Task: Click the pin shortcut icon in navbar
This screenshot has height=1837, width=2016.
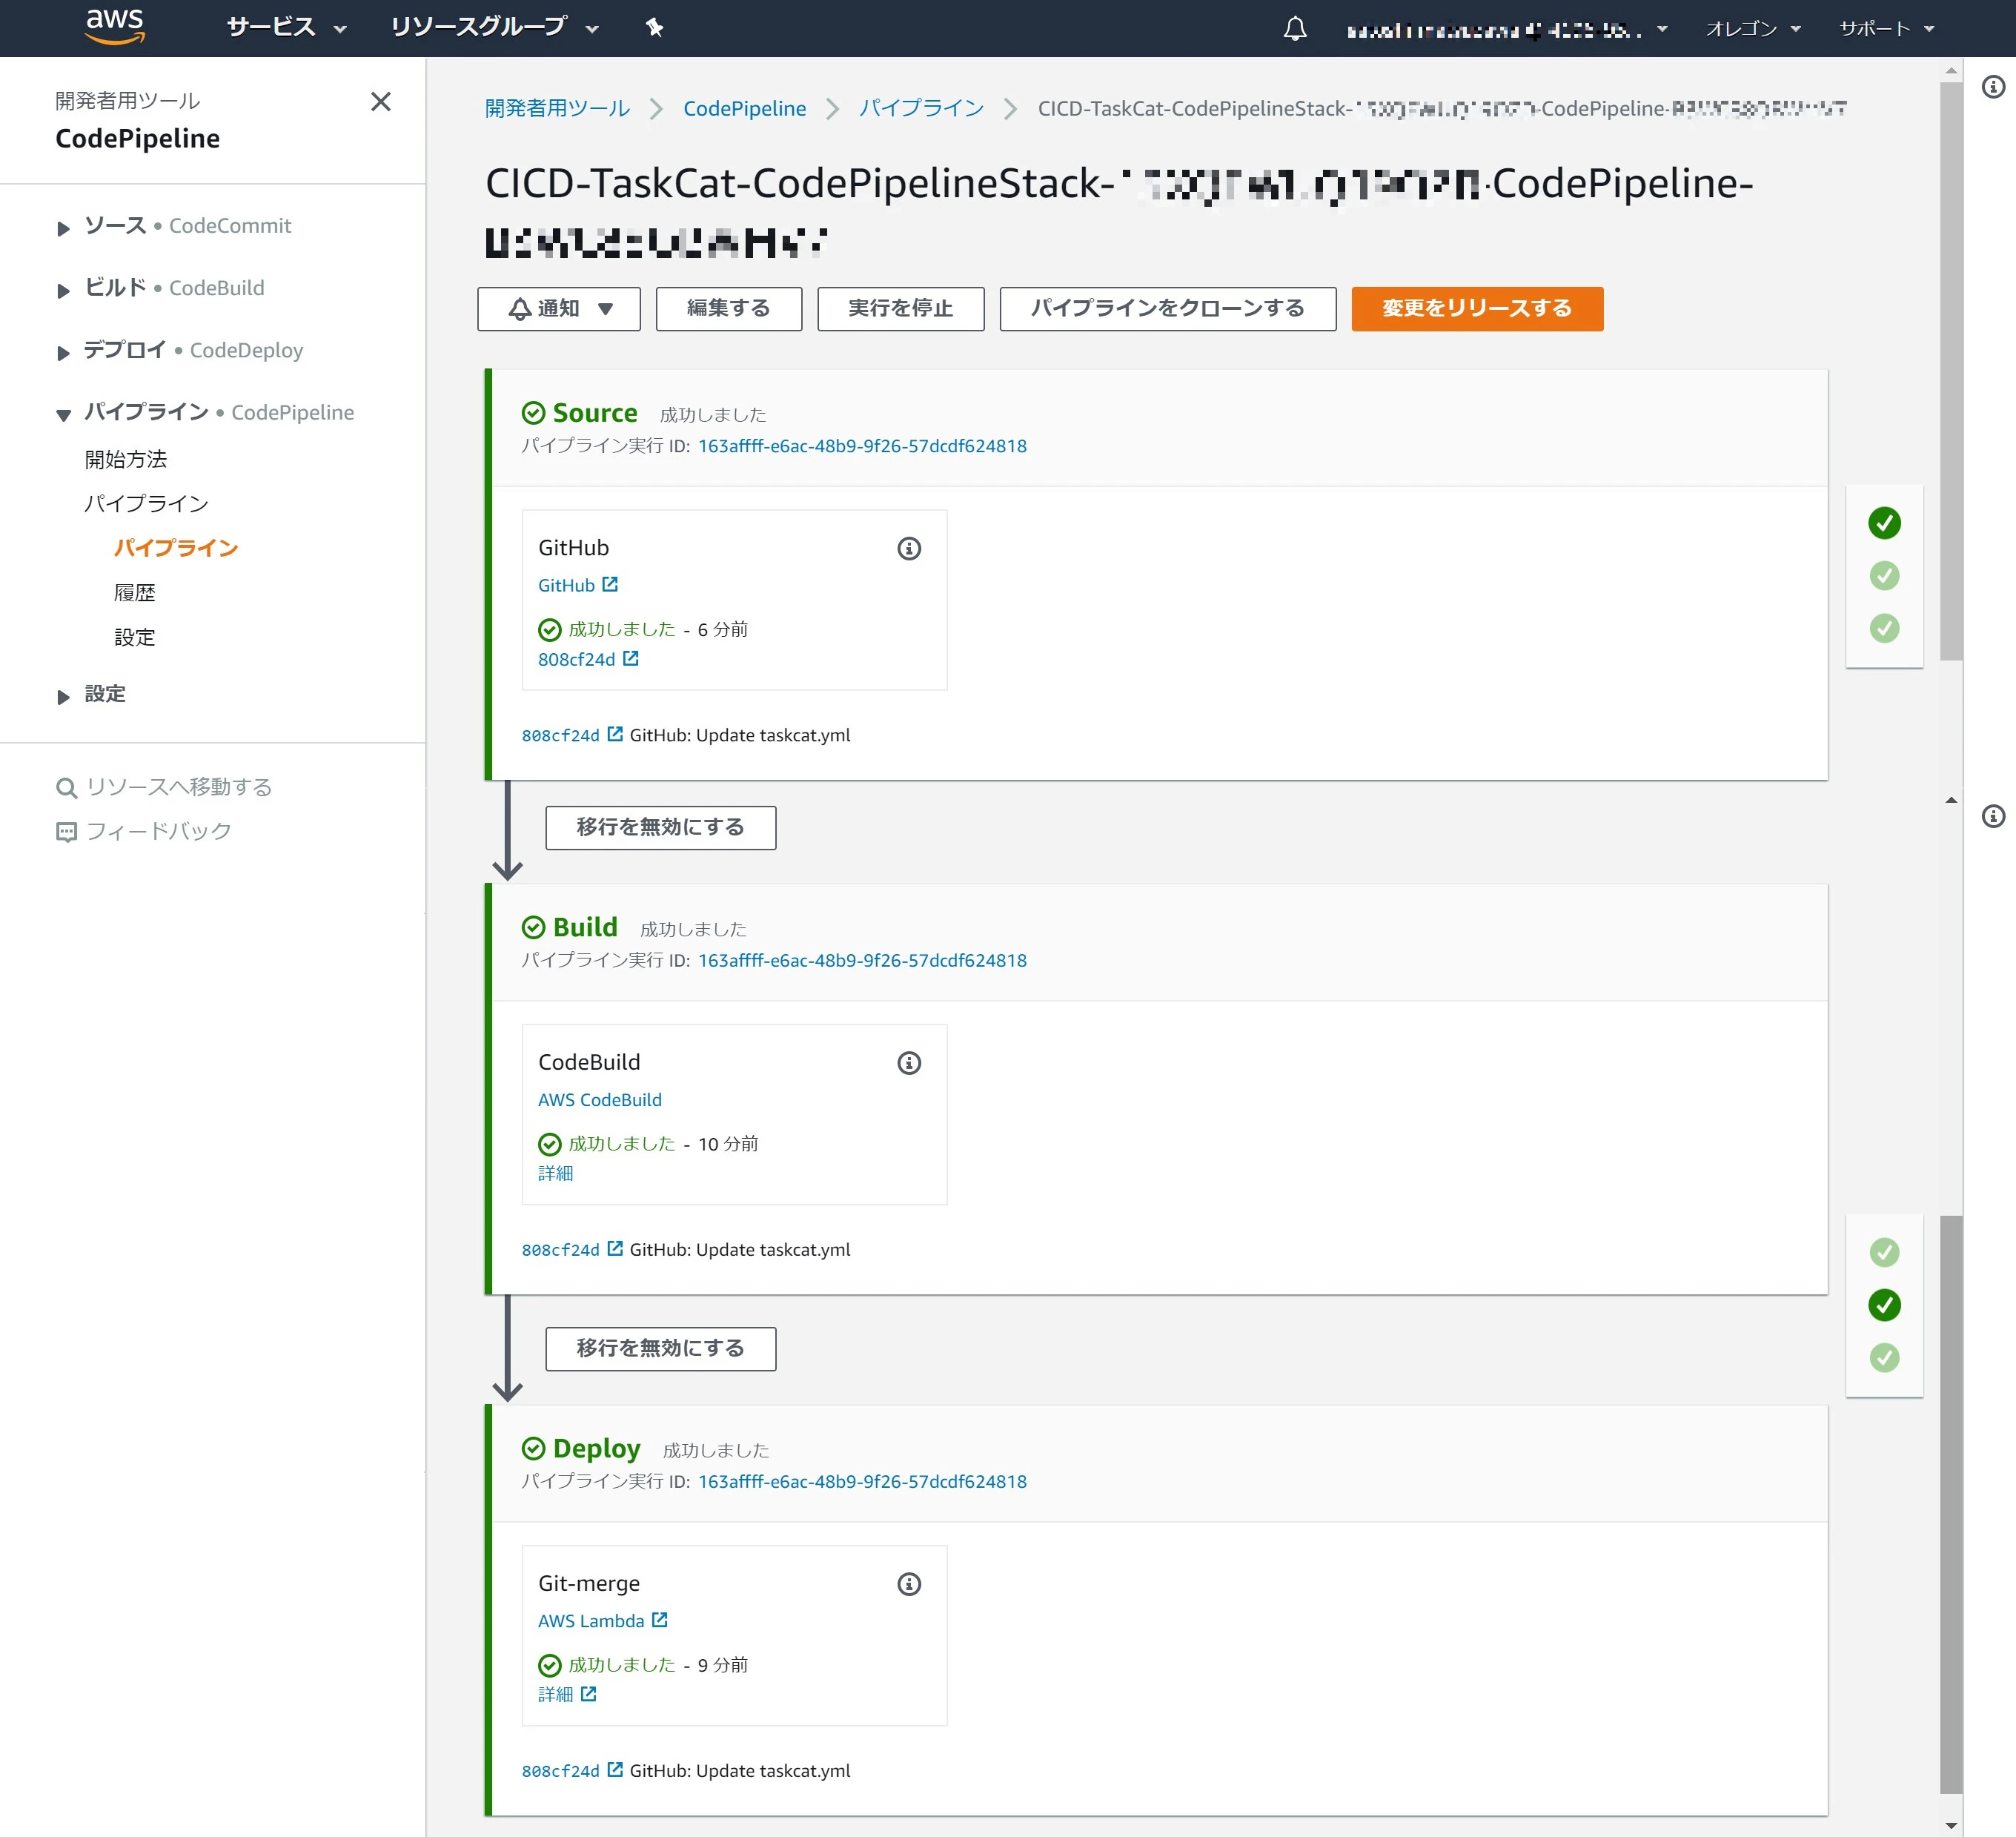Action: click(x=655, y=28)
